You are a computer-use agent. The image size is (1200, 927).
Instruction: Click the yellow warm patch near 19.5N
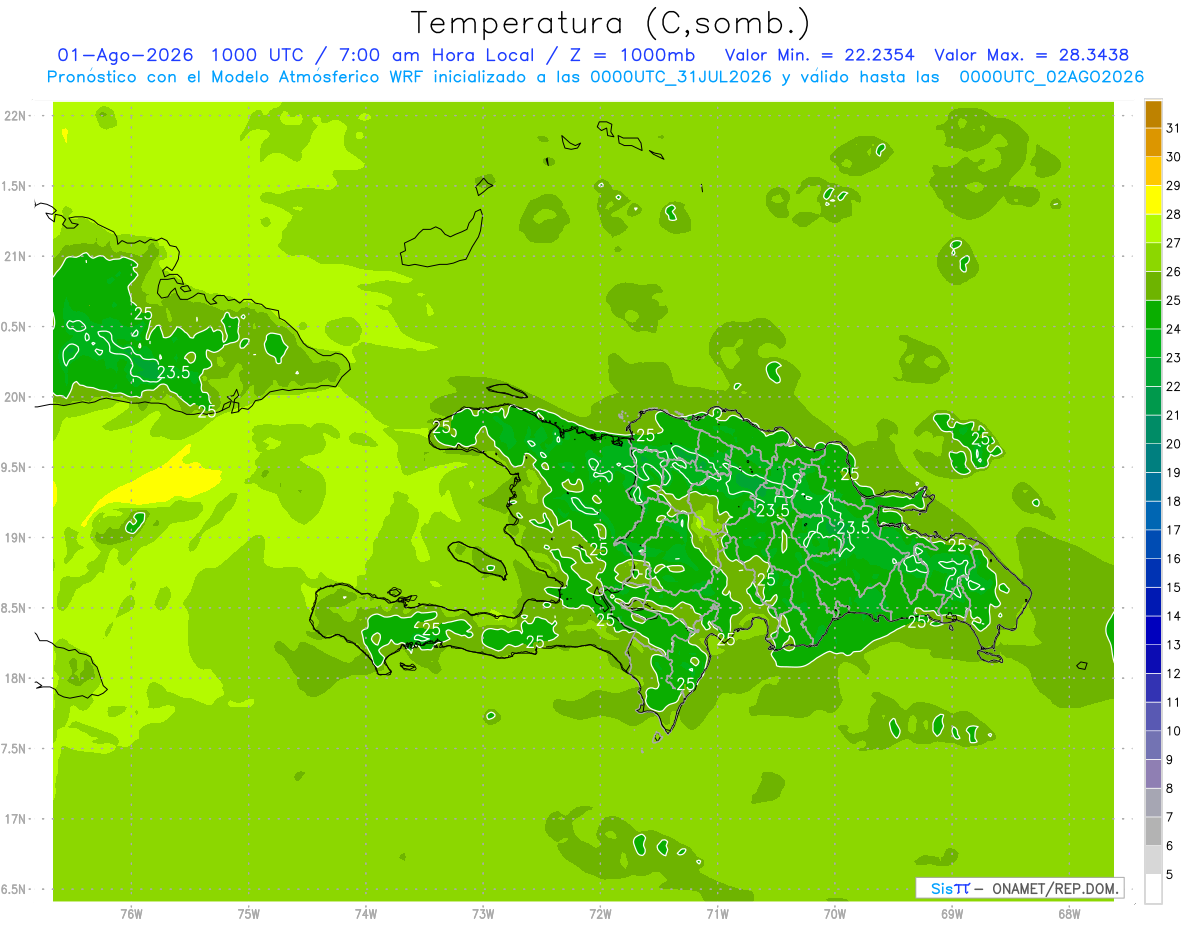pyautogui.click(x=155, y=486)
